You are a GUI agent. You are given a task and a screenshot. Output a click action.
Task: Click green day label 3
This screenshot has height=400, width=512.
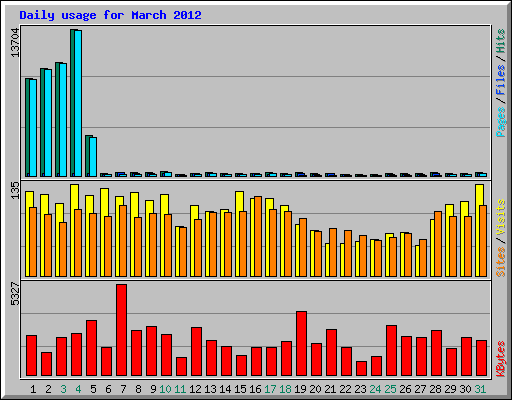coord(63,389)
